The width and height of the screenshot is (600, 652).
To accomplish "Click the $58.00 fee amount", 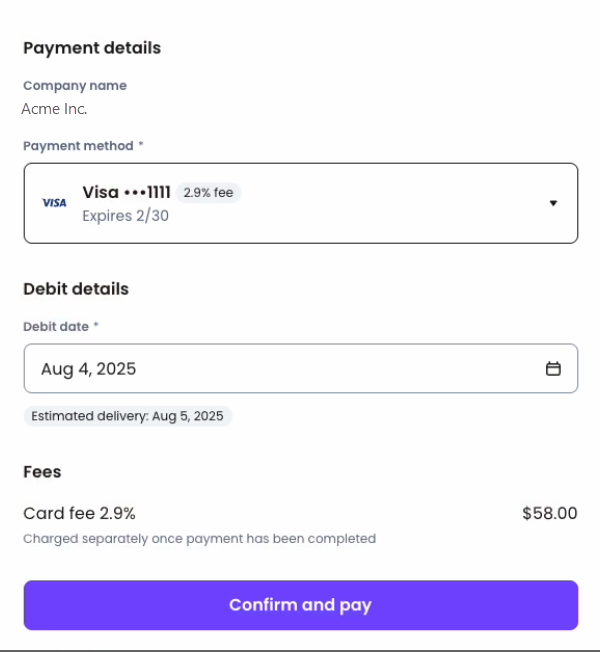I will pyautogui.click(x=549, y=513).
